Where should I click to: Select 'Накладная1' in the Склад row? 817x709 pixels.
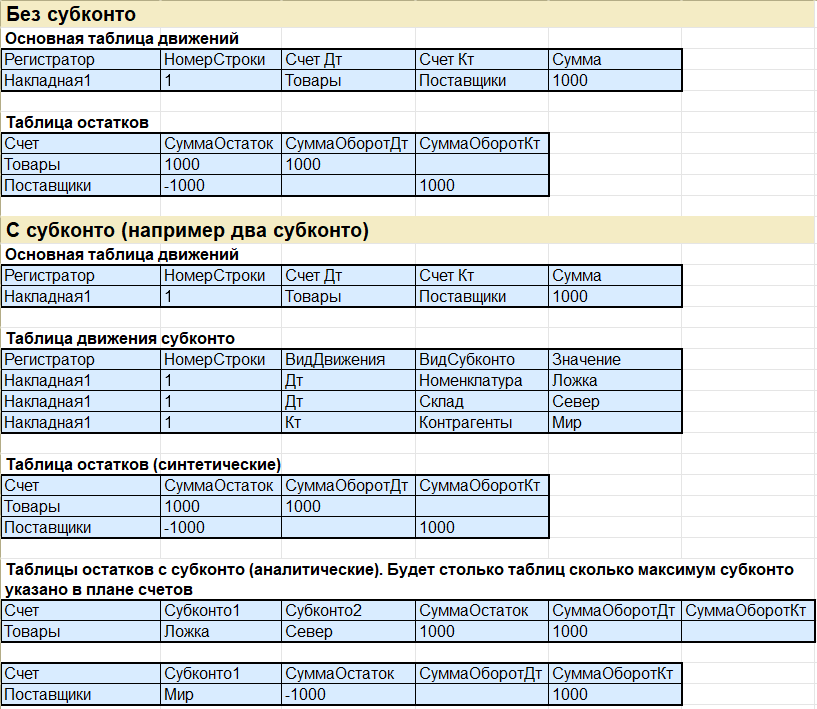click(81, 402)
